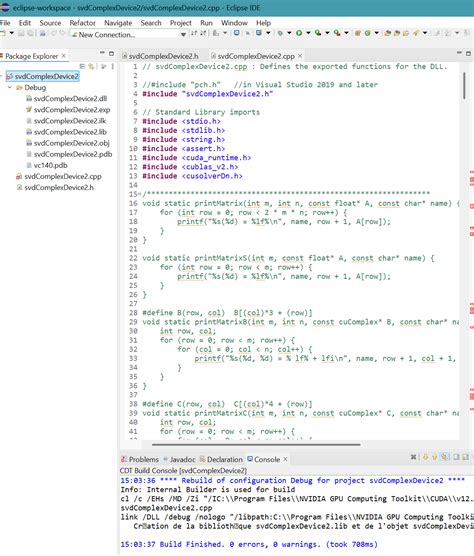This screenshot has height=556, width=474.
Task: Open the Run button dropdown arrow
Action: point(308,33)
